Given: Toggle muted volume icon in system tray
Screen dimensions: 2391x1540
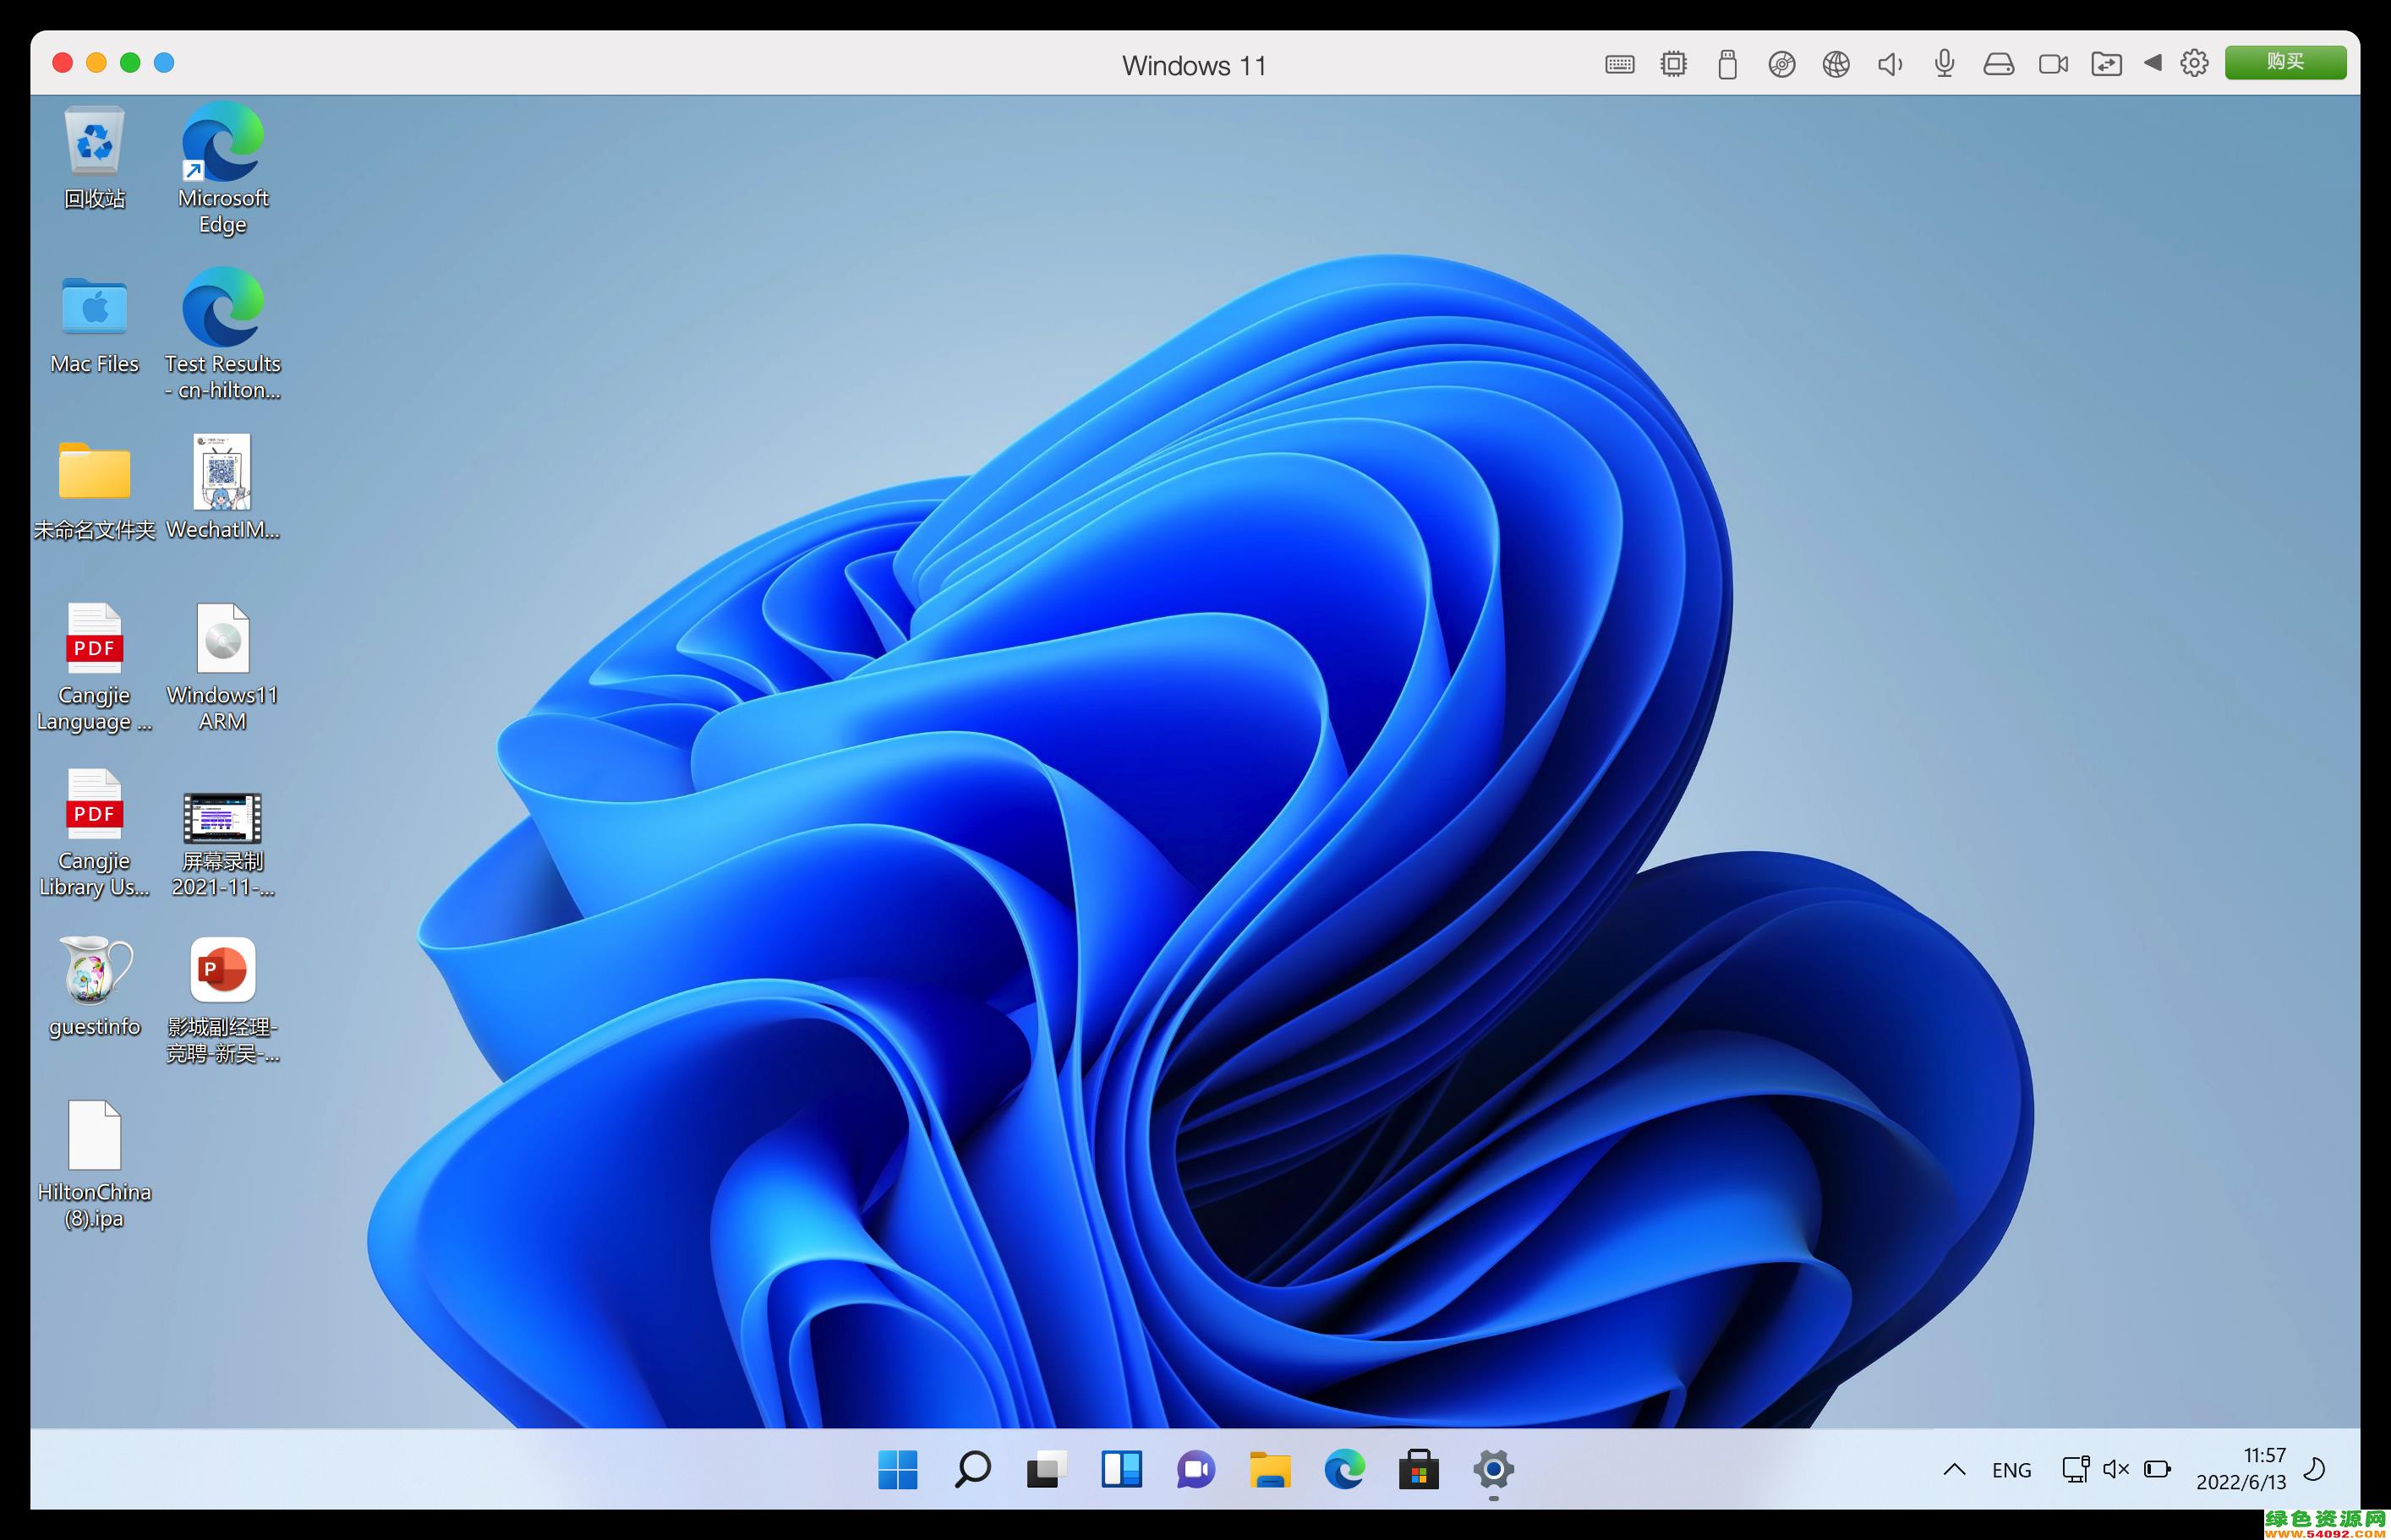Looking at the screenshot, I should point(2115,1469).
